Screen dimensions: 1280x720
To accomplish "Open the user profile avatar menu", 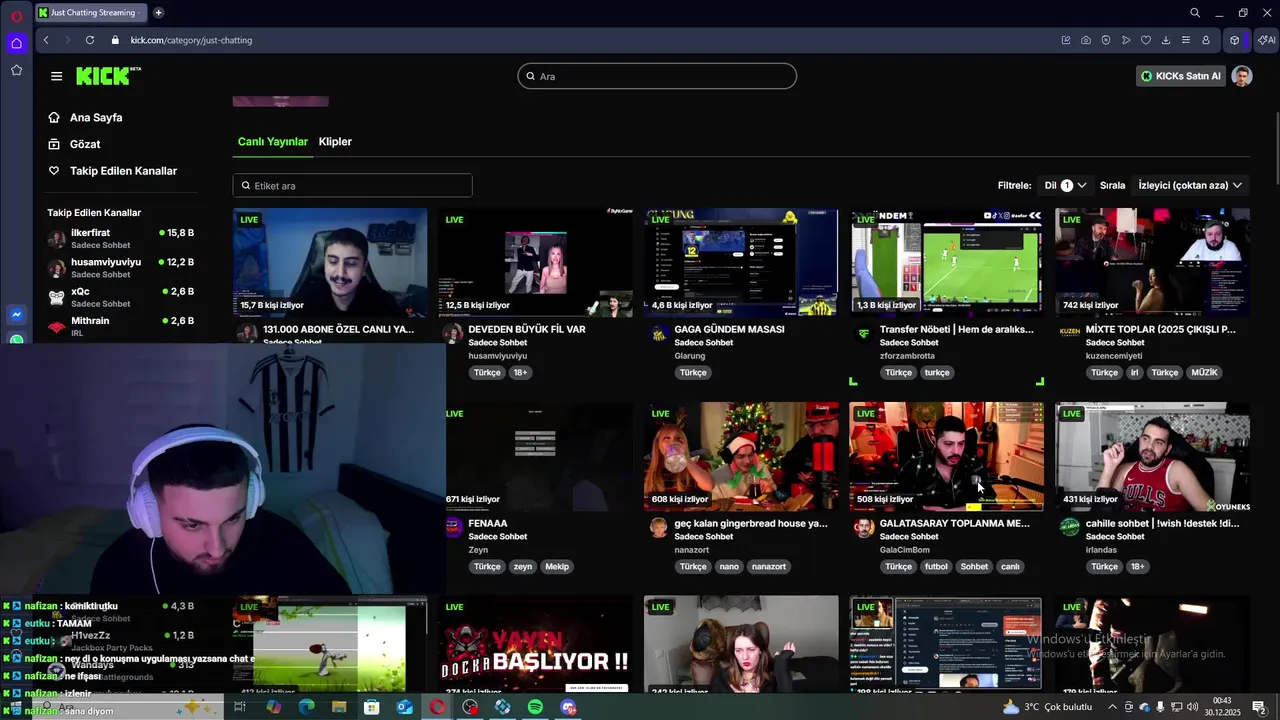I will pyautogui.click(x=1242, y=76).
